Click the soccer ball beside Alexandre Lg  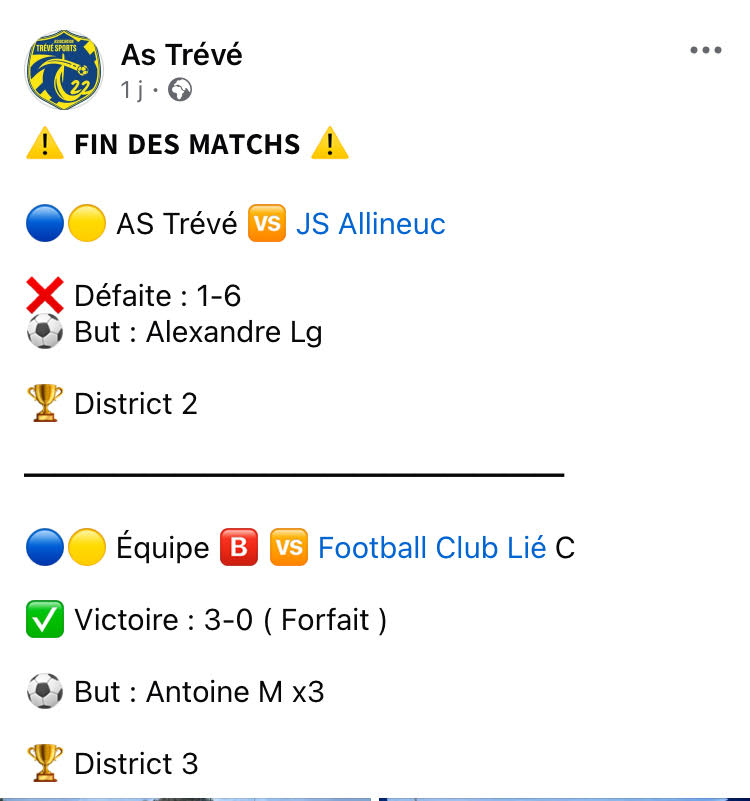45,332
